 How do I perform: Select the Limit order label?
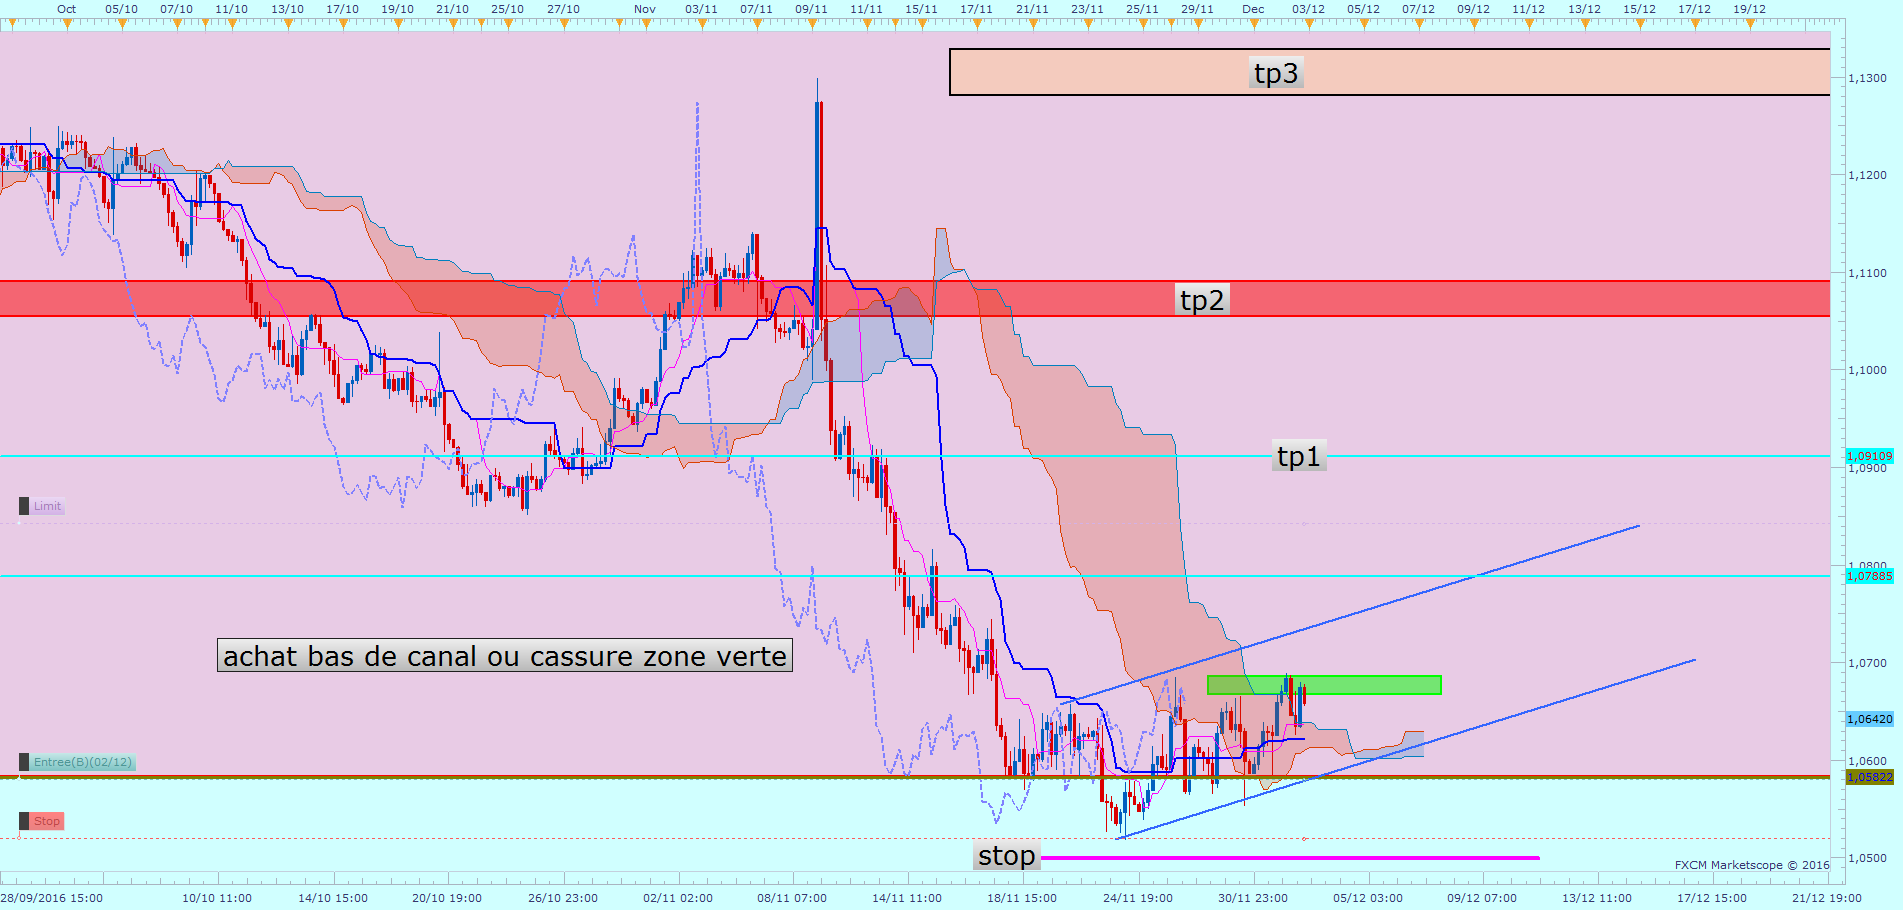(x=47, y=507)
